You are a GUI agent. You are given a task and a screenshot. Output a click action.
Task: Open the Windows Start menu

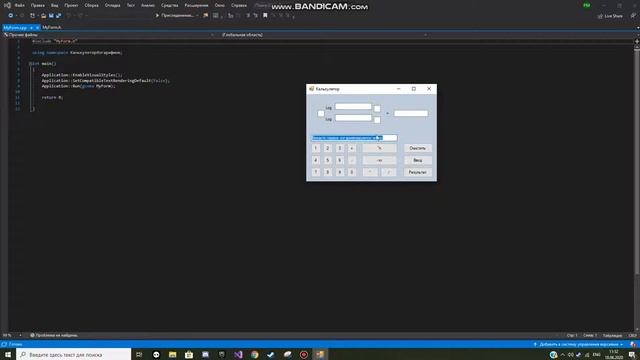(8, 354)
